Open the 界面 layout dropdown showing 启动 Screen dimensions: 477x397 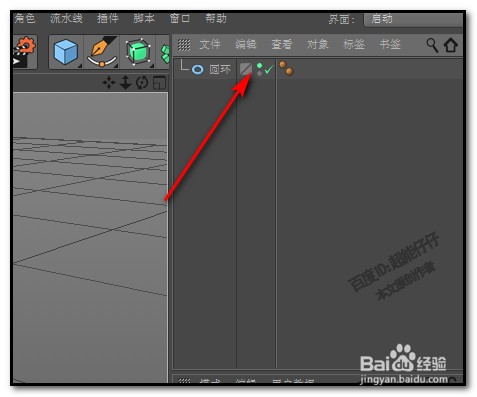[x=413, y=19]
